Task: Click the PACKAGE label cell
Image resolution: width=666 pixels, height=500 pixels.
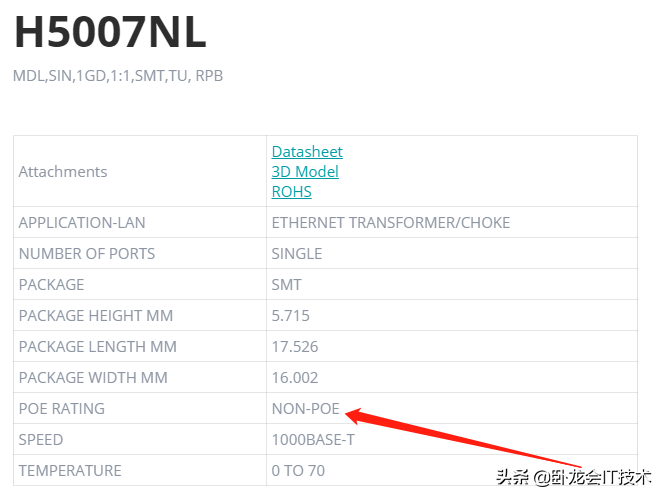Action: pyautogui.click(x=52, y=284)
